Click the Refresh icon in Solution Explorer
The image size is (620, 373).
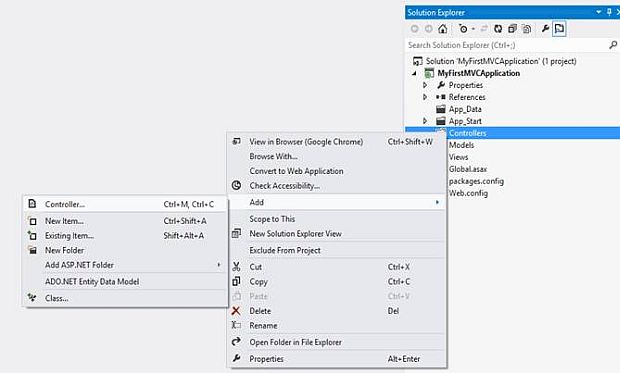(498, 29)
